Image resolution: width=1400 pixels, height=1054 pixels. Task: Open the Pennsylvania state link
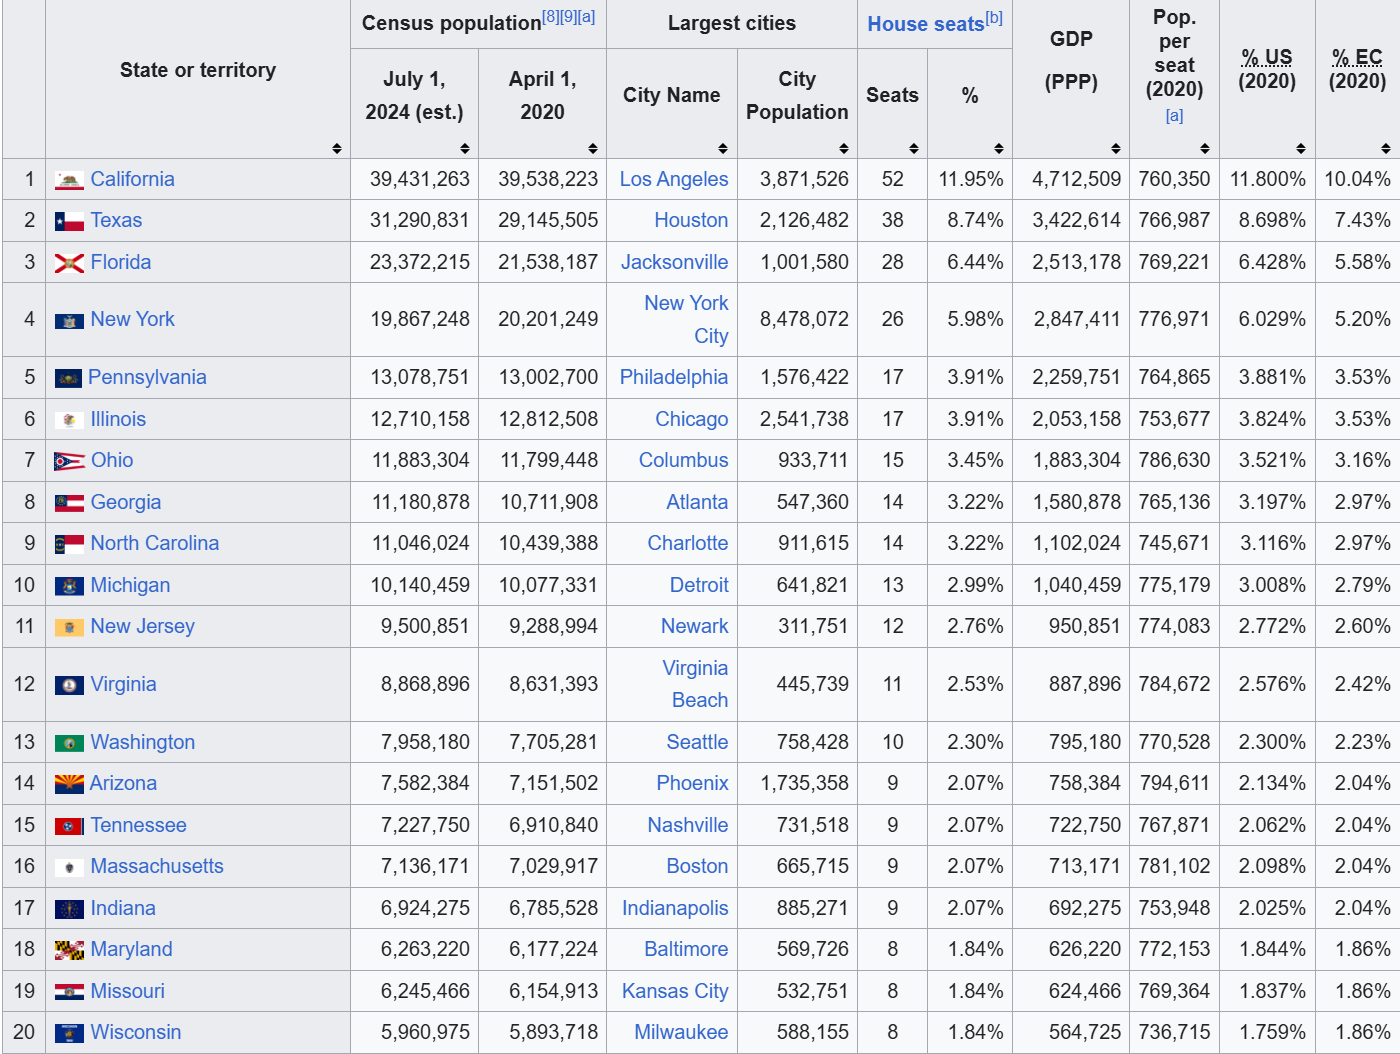point(147,377)
